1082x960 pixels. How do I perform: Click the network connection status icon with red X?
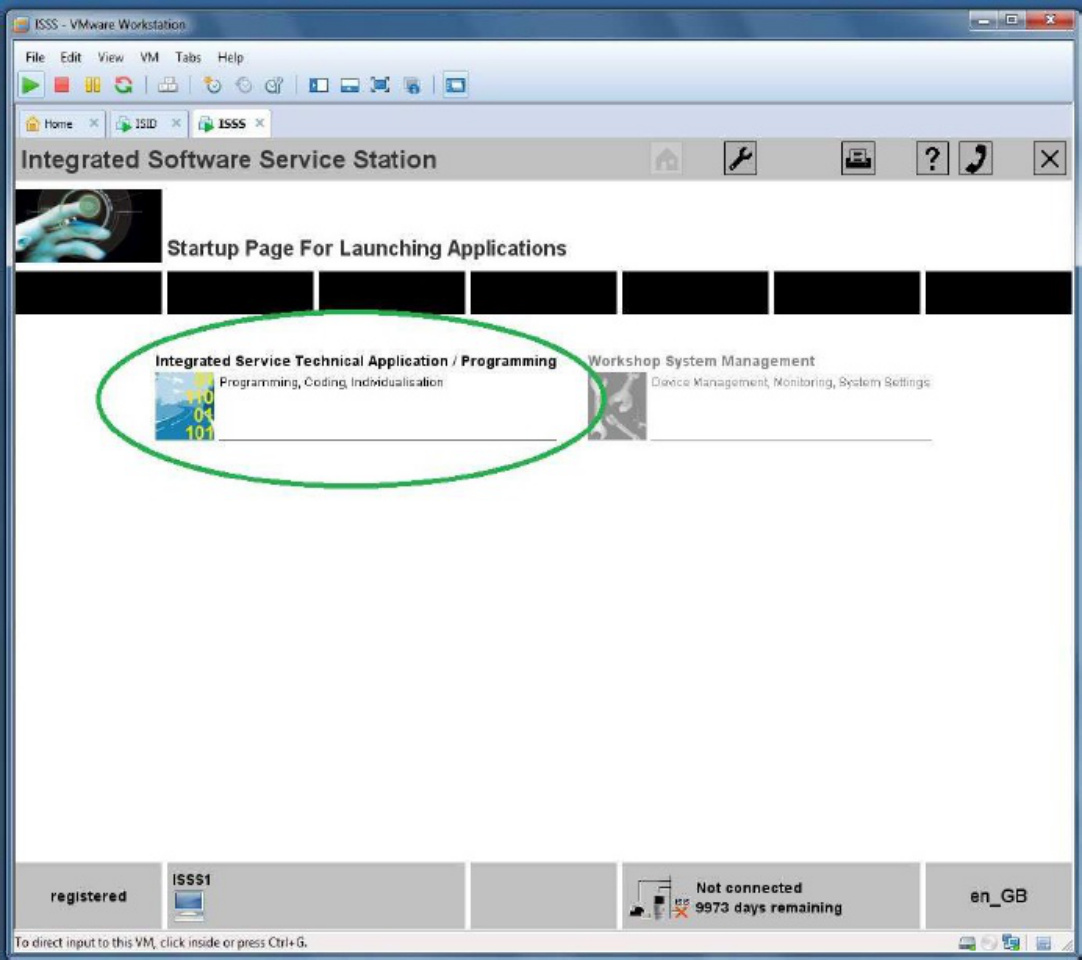(660, 899)
